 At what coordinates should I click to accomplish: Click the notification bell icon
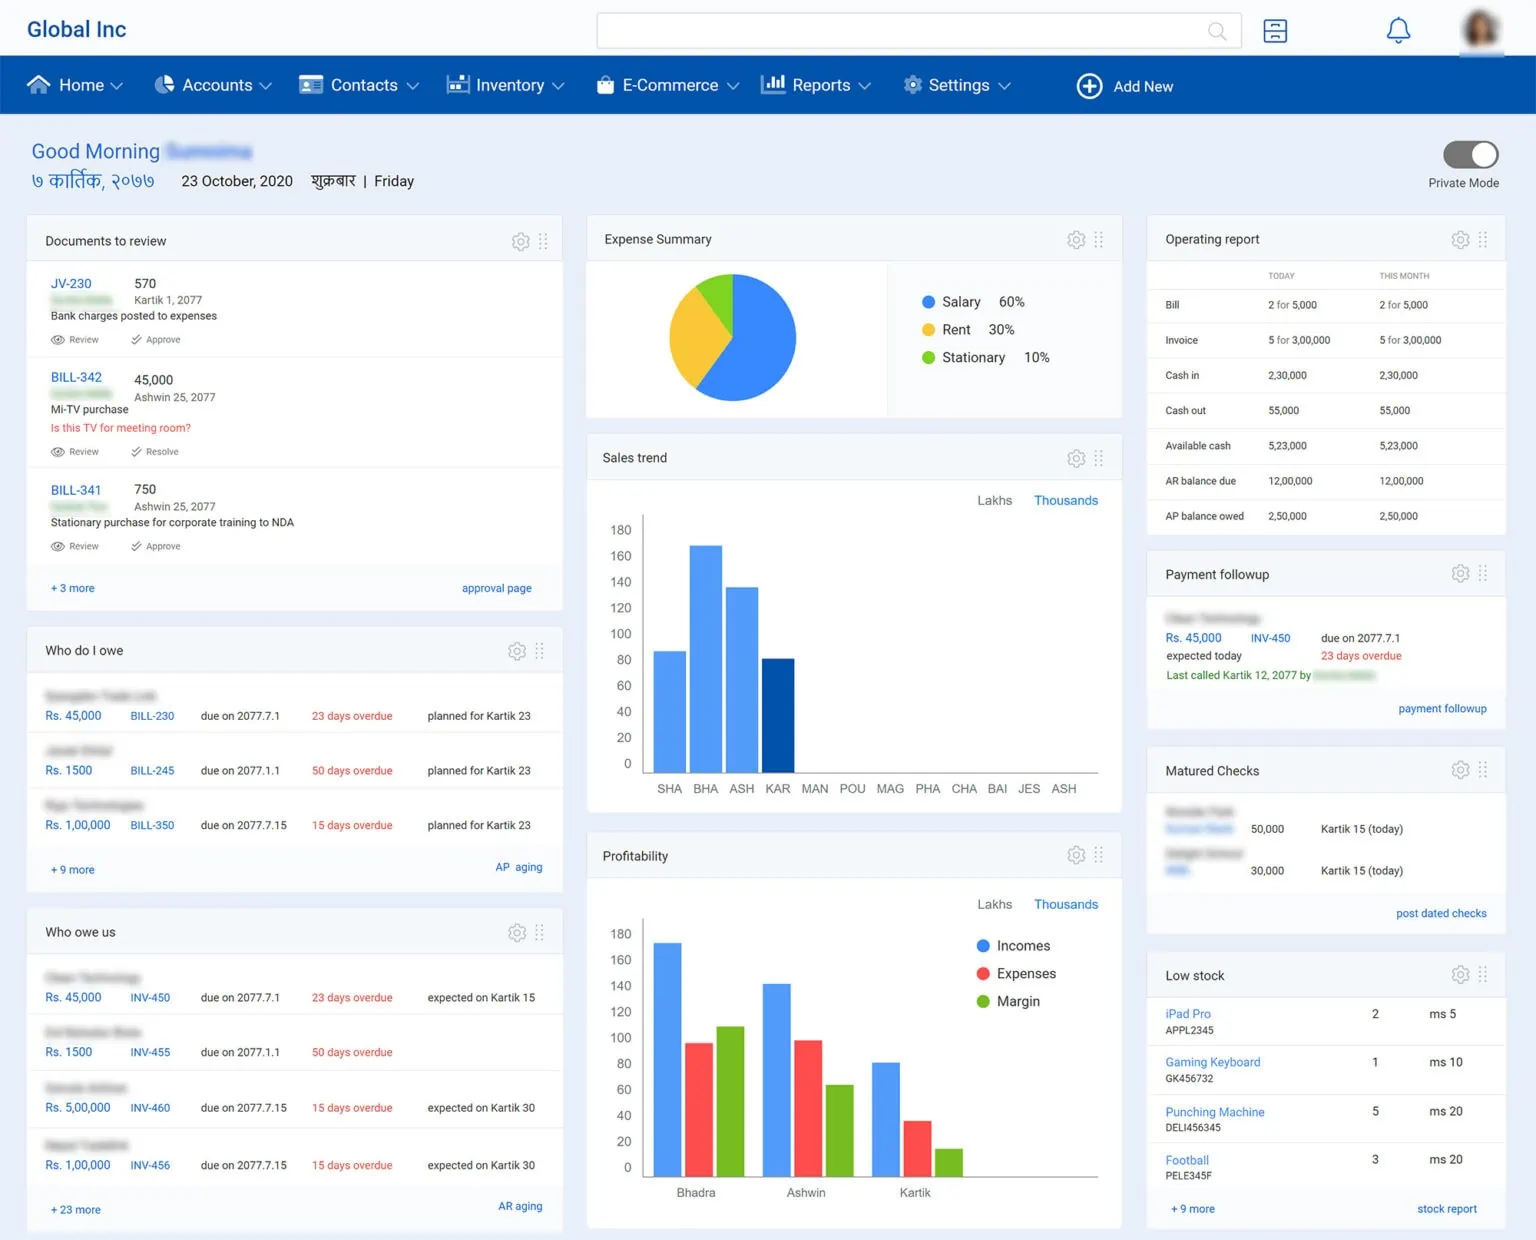coord(1398,31)
